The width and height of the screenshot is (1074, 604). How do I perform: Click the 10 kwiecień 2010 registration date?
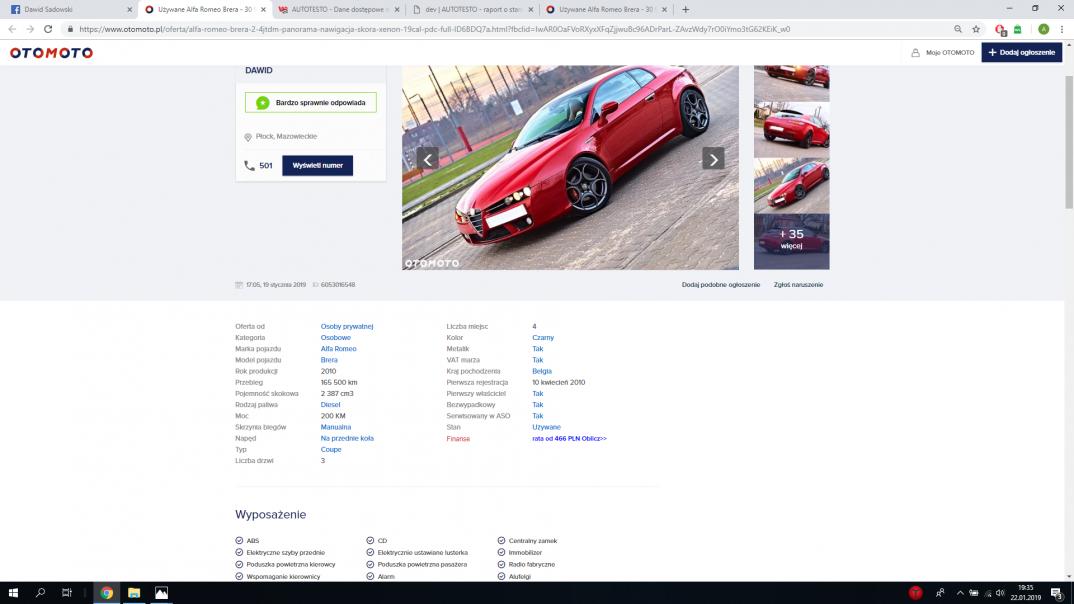click(558, 383)
